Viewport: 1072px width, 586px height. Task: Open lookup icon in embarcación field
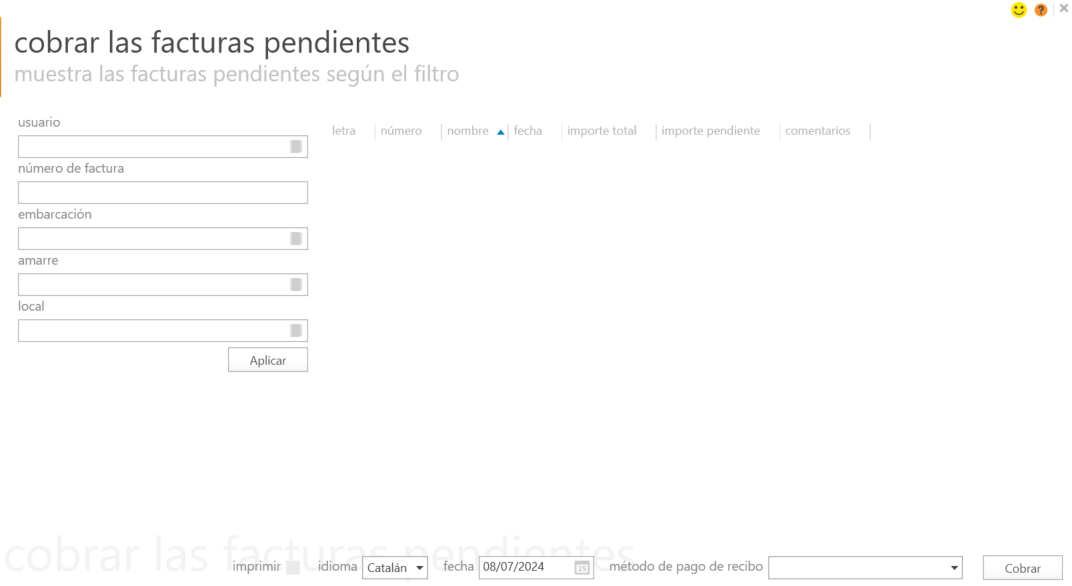(296, 239)
